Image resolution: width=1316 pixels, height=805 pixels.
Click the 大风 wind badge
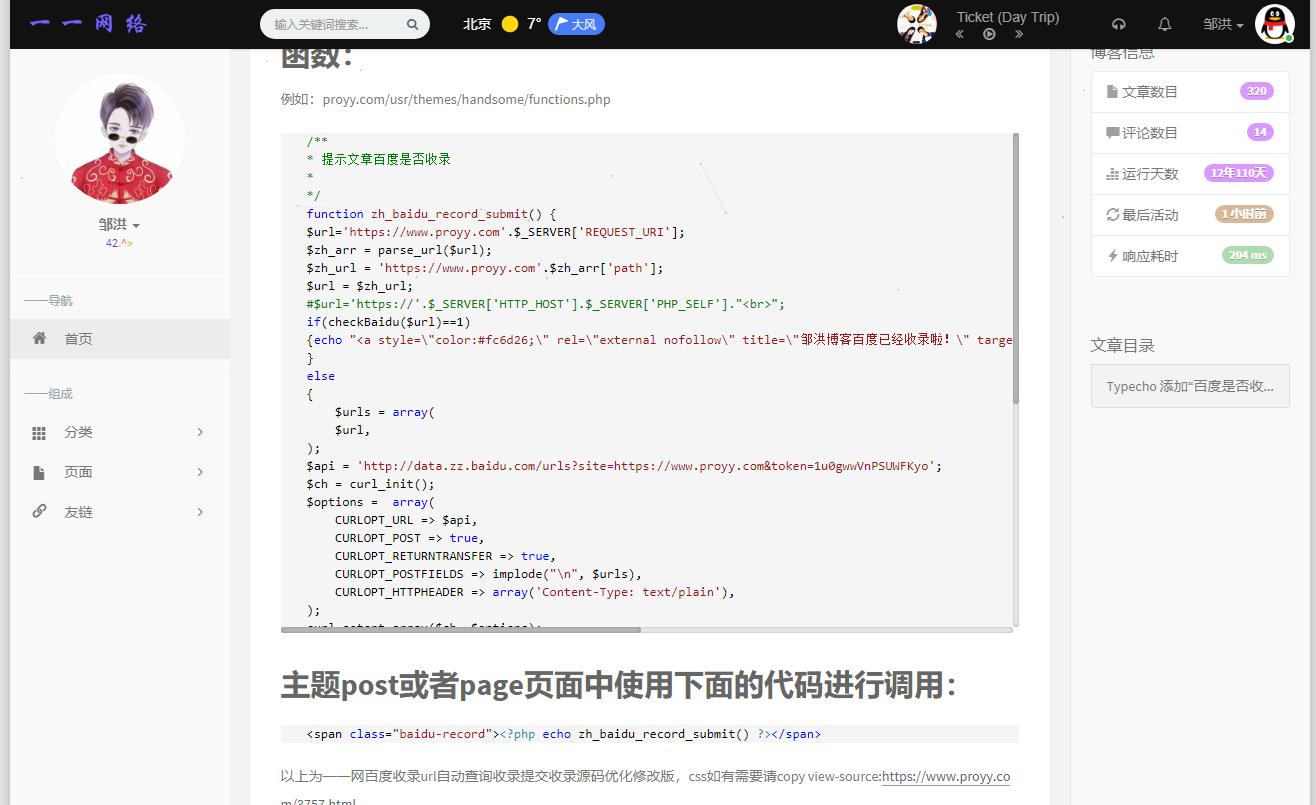[x=577, y=24]
